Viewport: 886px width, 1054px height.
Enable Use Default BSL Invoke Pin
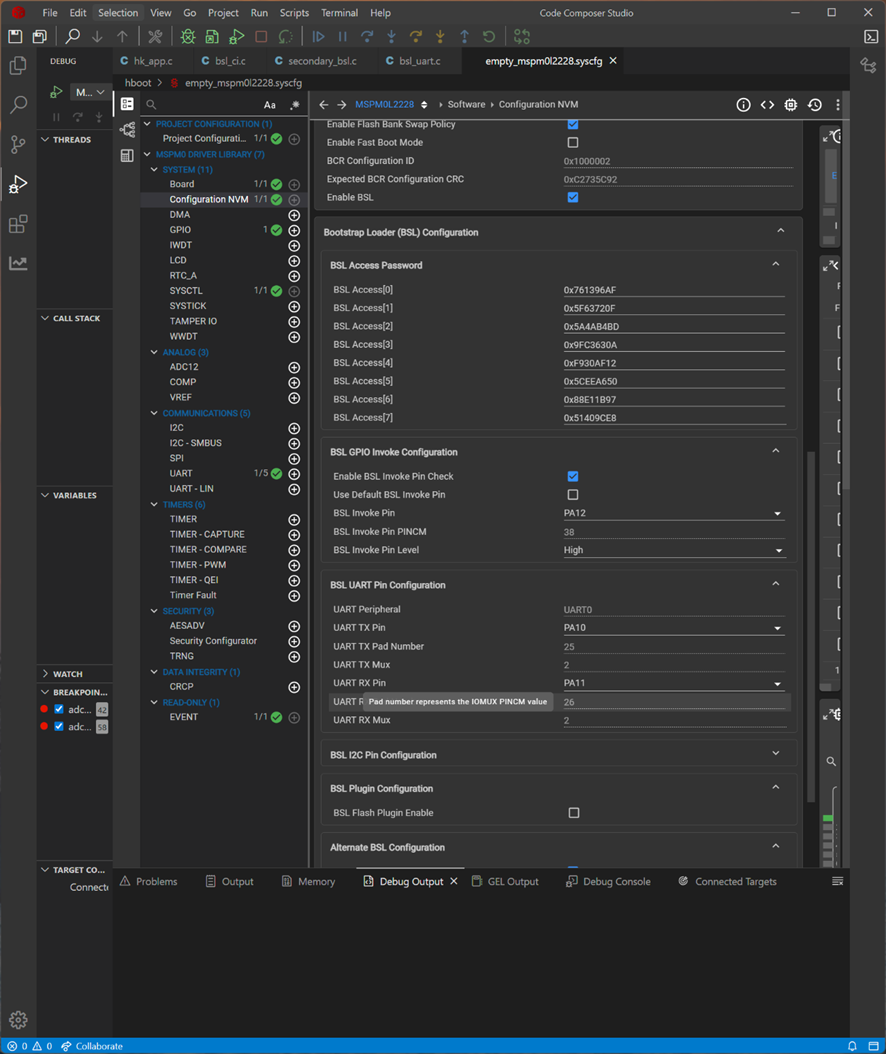click(x=573, y=495)
